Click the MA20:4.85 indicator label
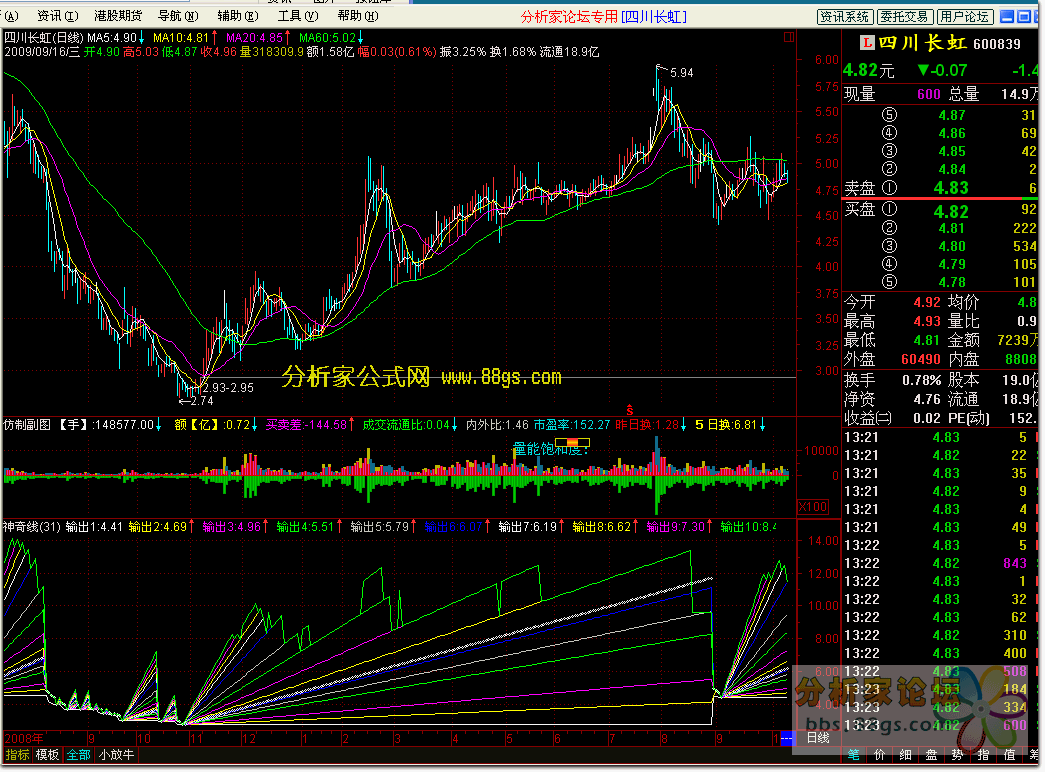1045x772 pixels. (255, 38)
